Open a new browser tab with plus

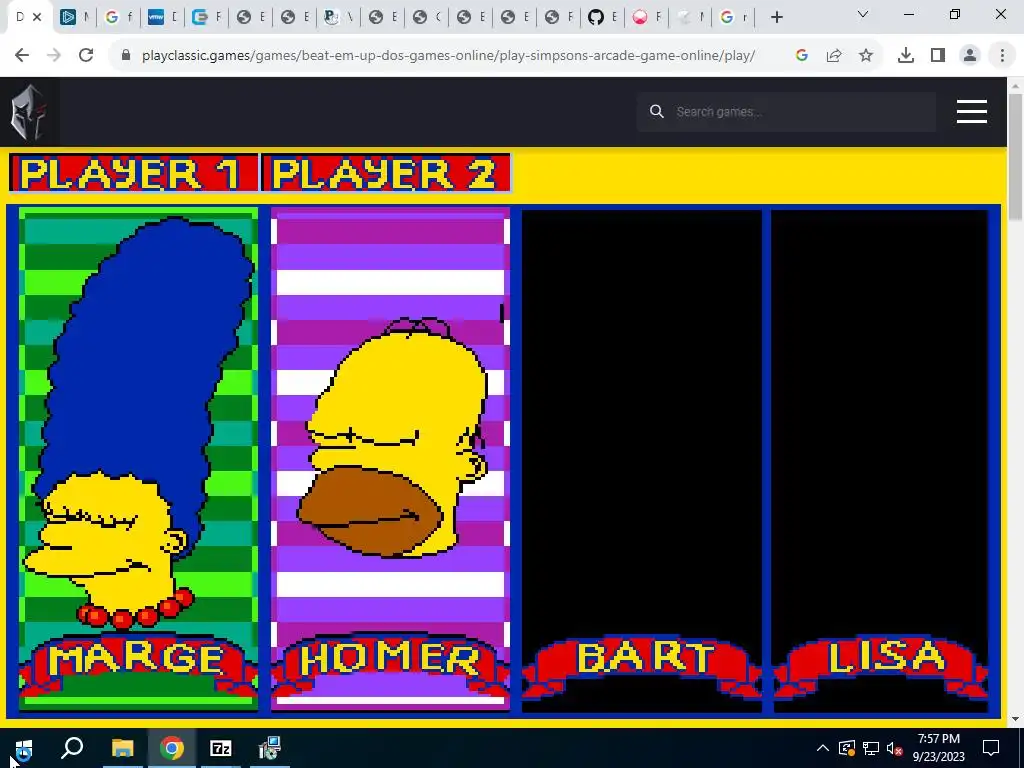pos(776,18)
